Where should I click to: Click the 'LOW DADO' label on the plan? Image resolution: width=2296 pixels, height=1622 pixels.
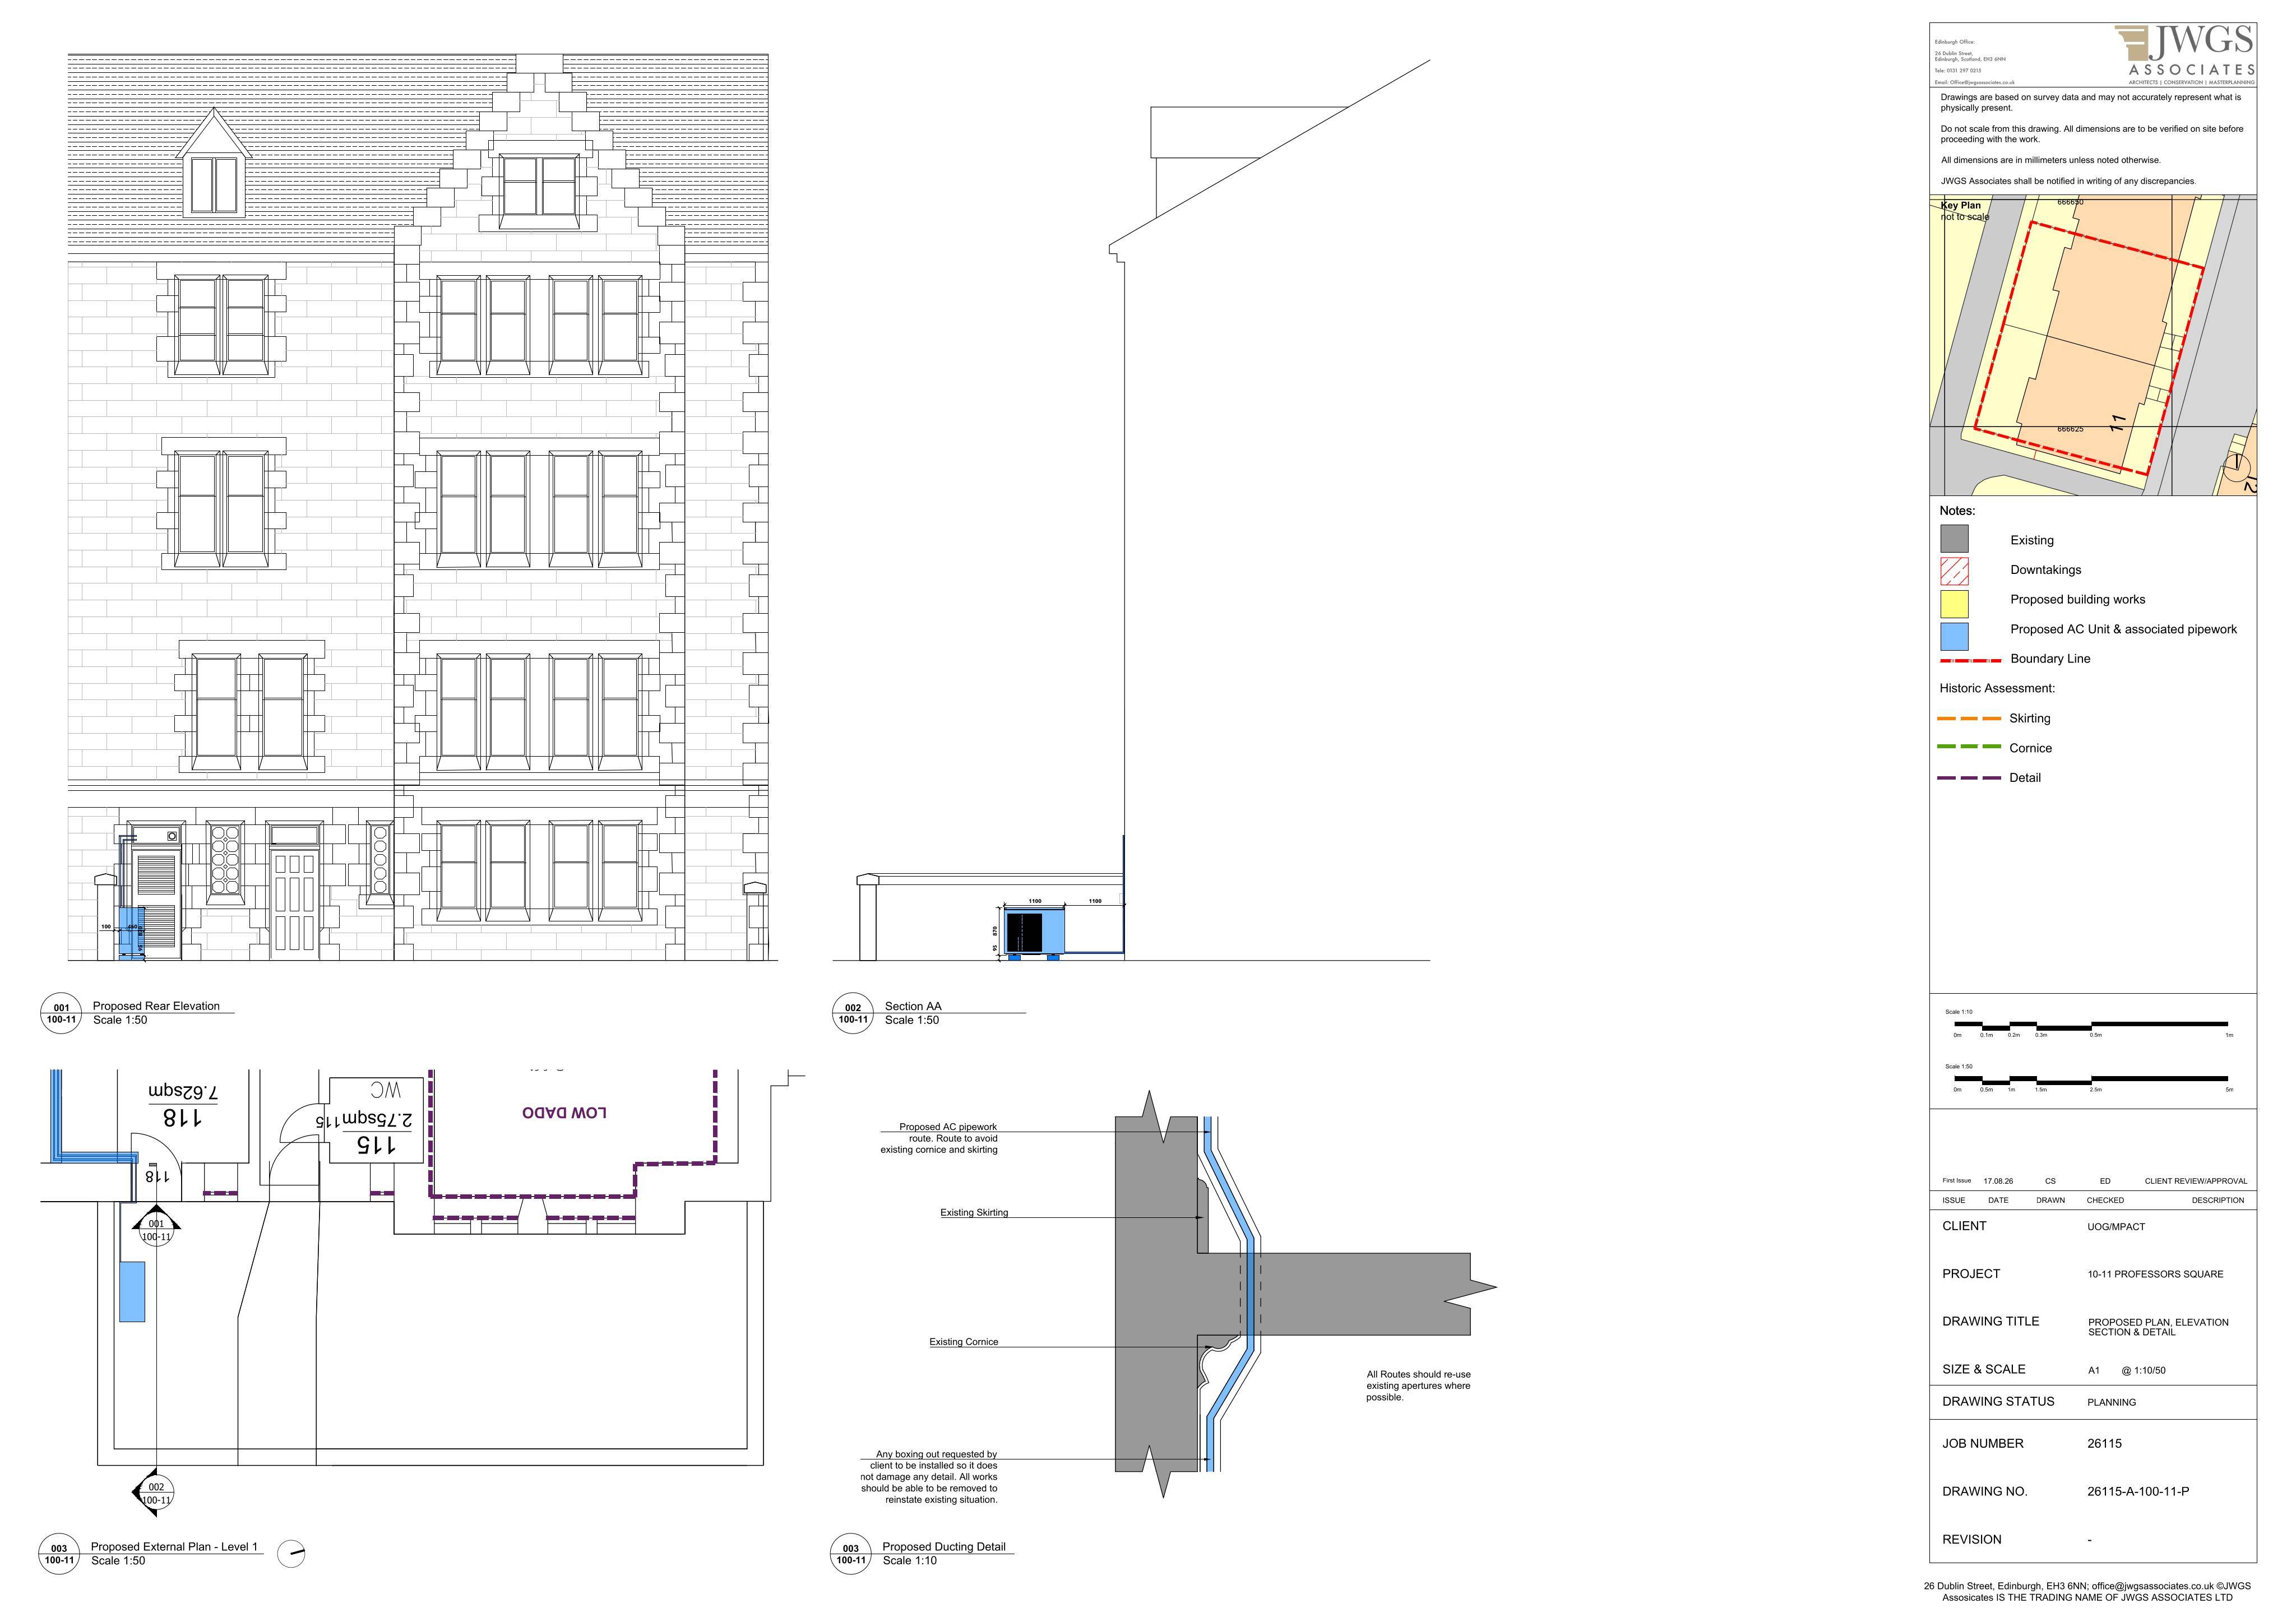point(564,1113)
